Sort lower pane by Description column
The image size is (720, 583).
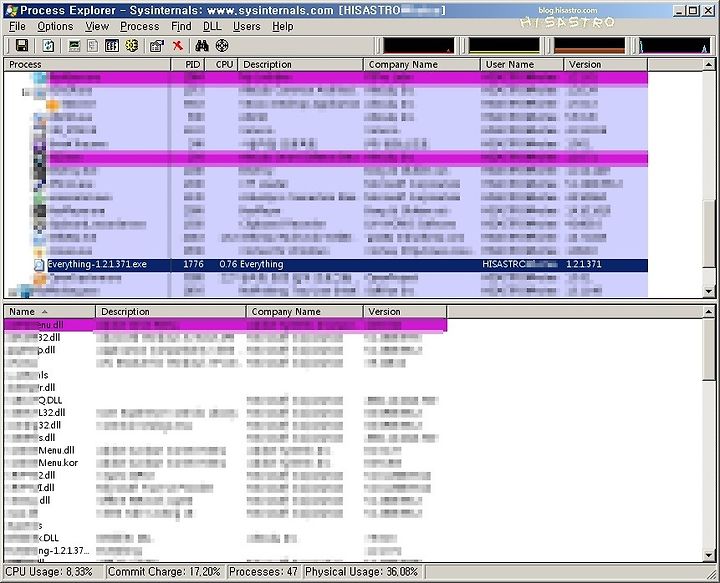(171, 312)
